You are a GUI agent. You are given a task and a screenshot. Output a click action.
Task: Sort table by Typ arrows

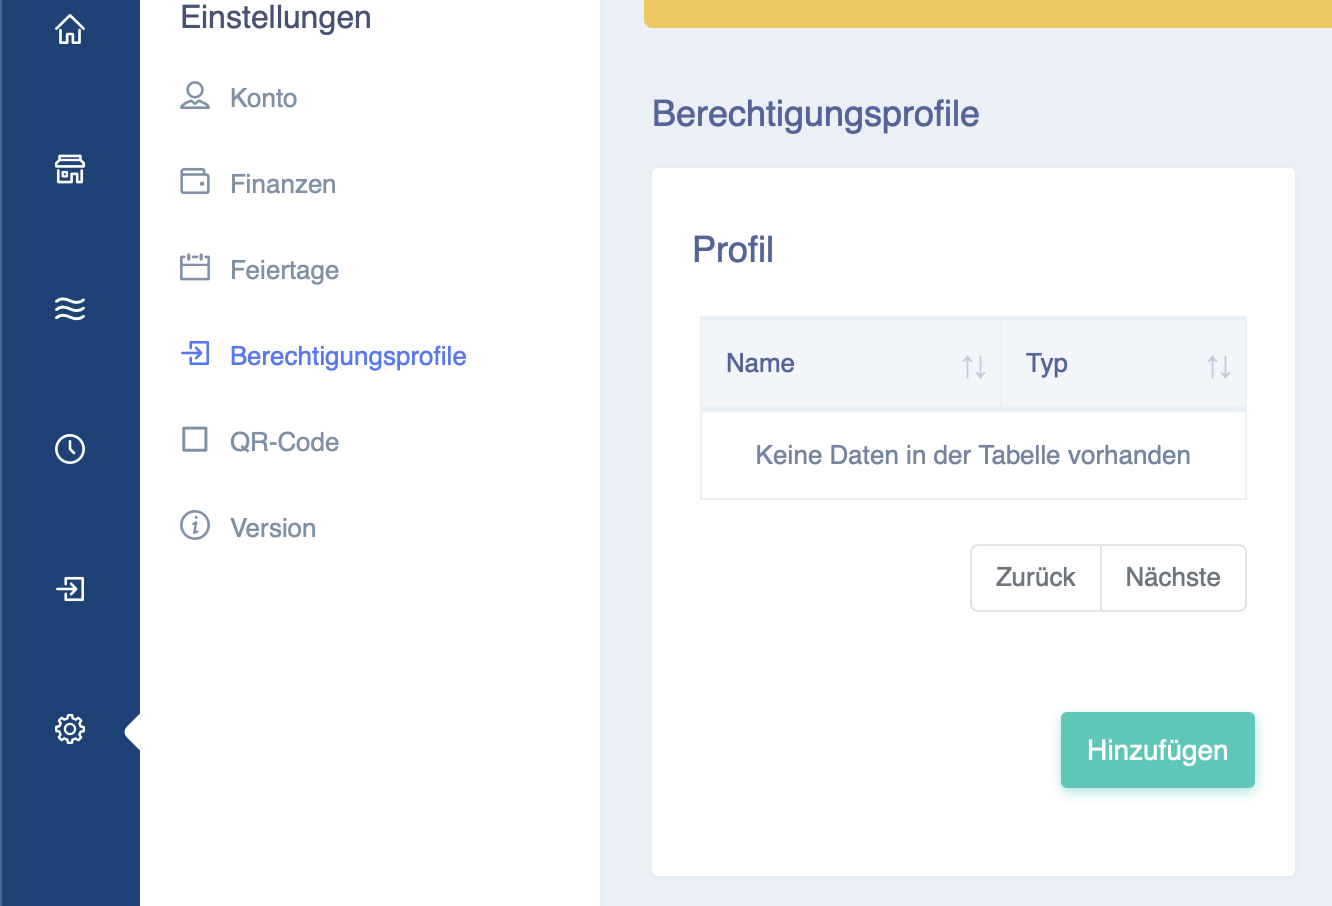click(x=1218, y=367)
